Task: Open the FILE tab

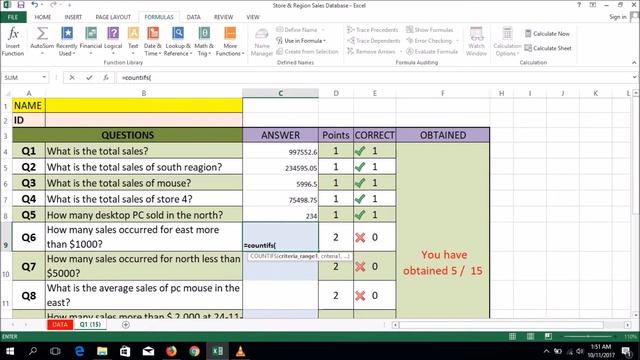Action: (x=13, y=17)
